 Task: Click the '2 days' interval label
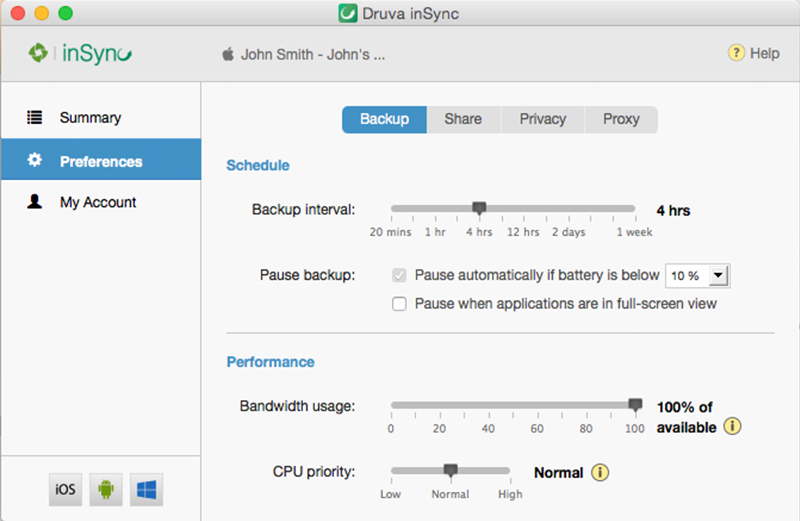click(568, 232)
